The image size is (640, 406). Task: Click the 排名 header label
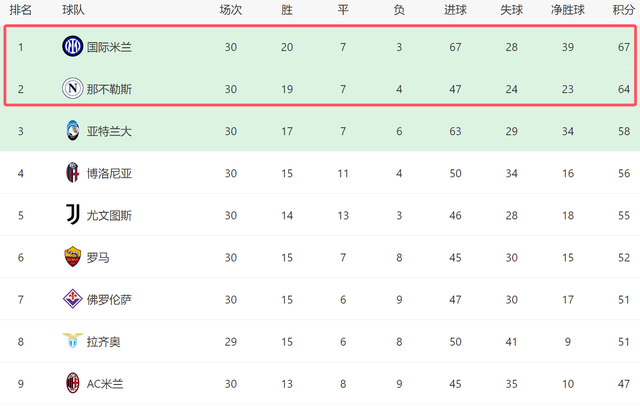click(x=21, y=10)
